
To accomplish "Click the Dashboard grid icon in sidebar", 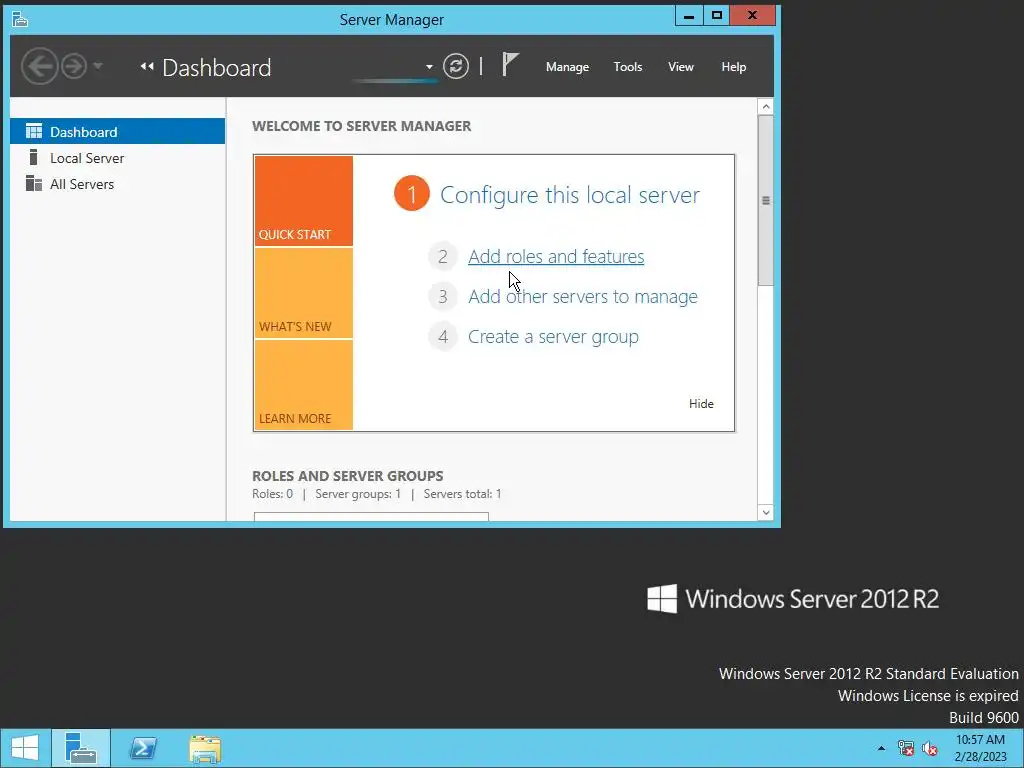I will click(33, 131).
